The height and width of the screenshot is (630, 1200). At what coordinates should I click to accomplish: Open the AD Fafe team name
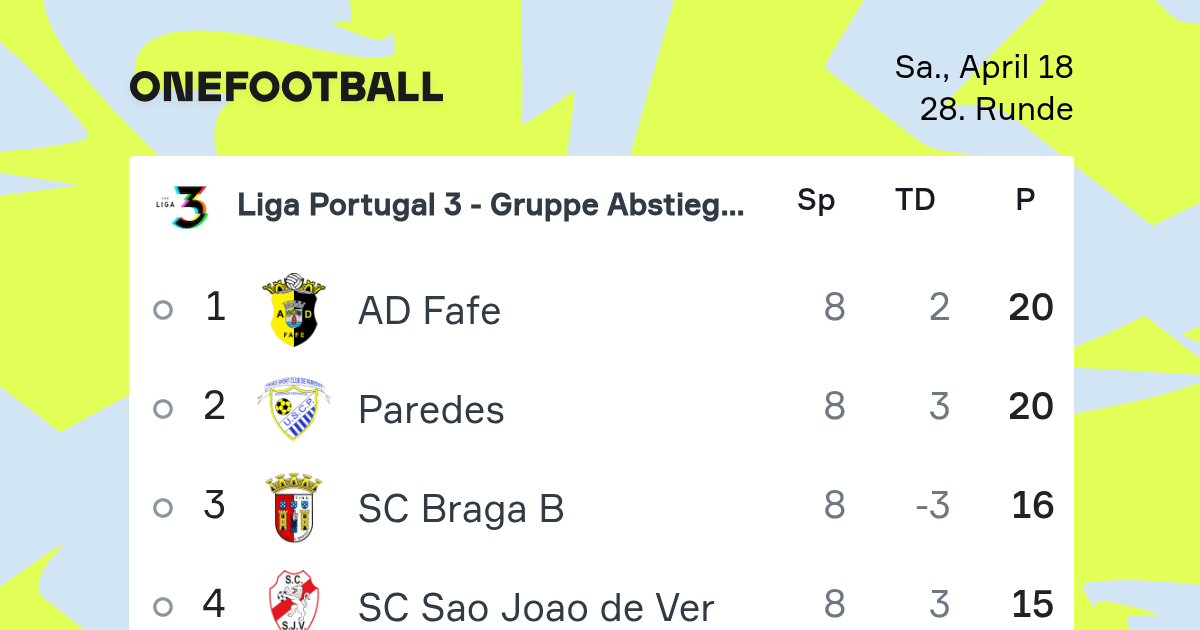tap(429, 311)
